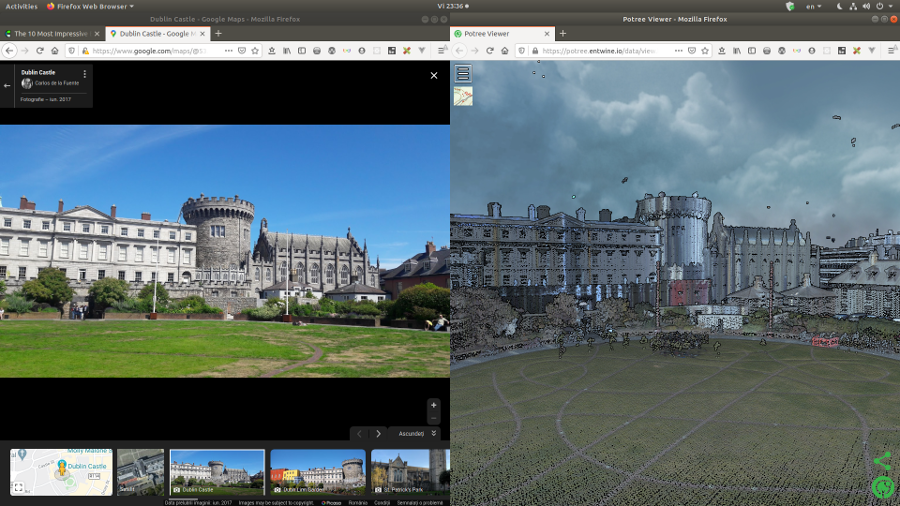This screenshot has height=506, width=900.
Task: Click the green share icon in Potree
Action: coord(882,461)
